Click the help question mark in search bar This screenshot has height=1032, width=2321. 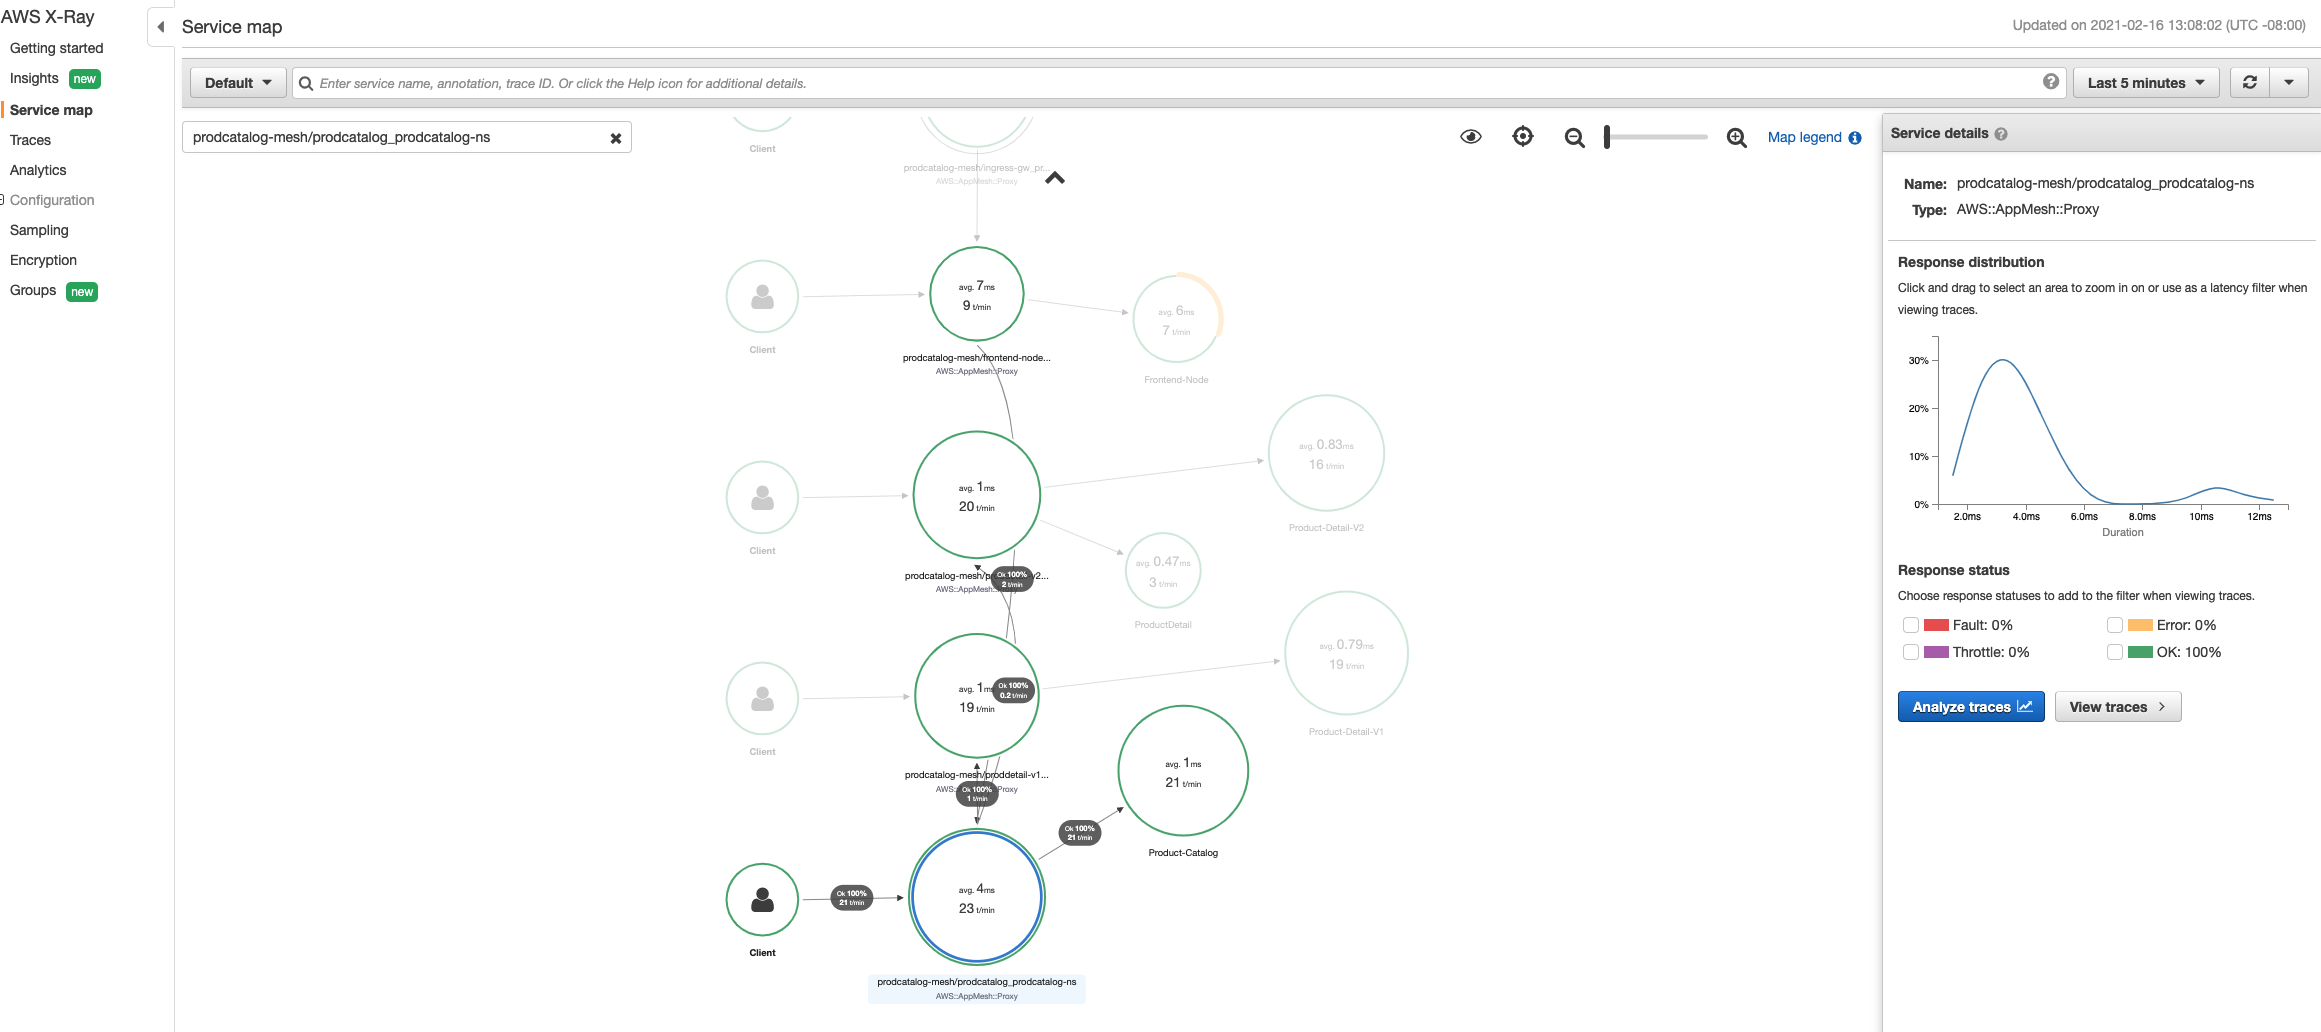pyautogui.click(x=2051, y=82)
